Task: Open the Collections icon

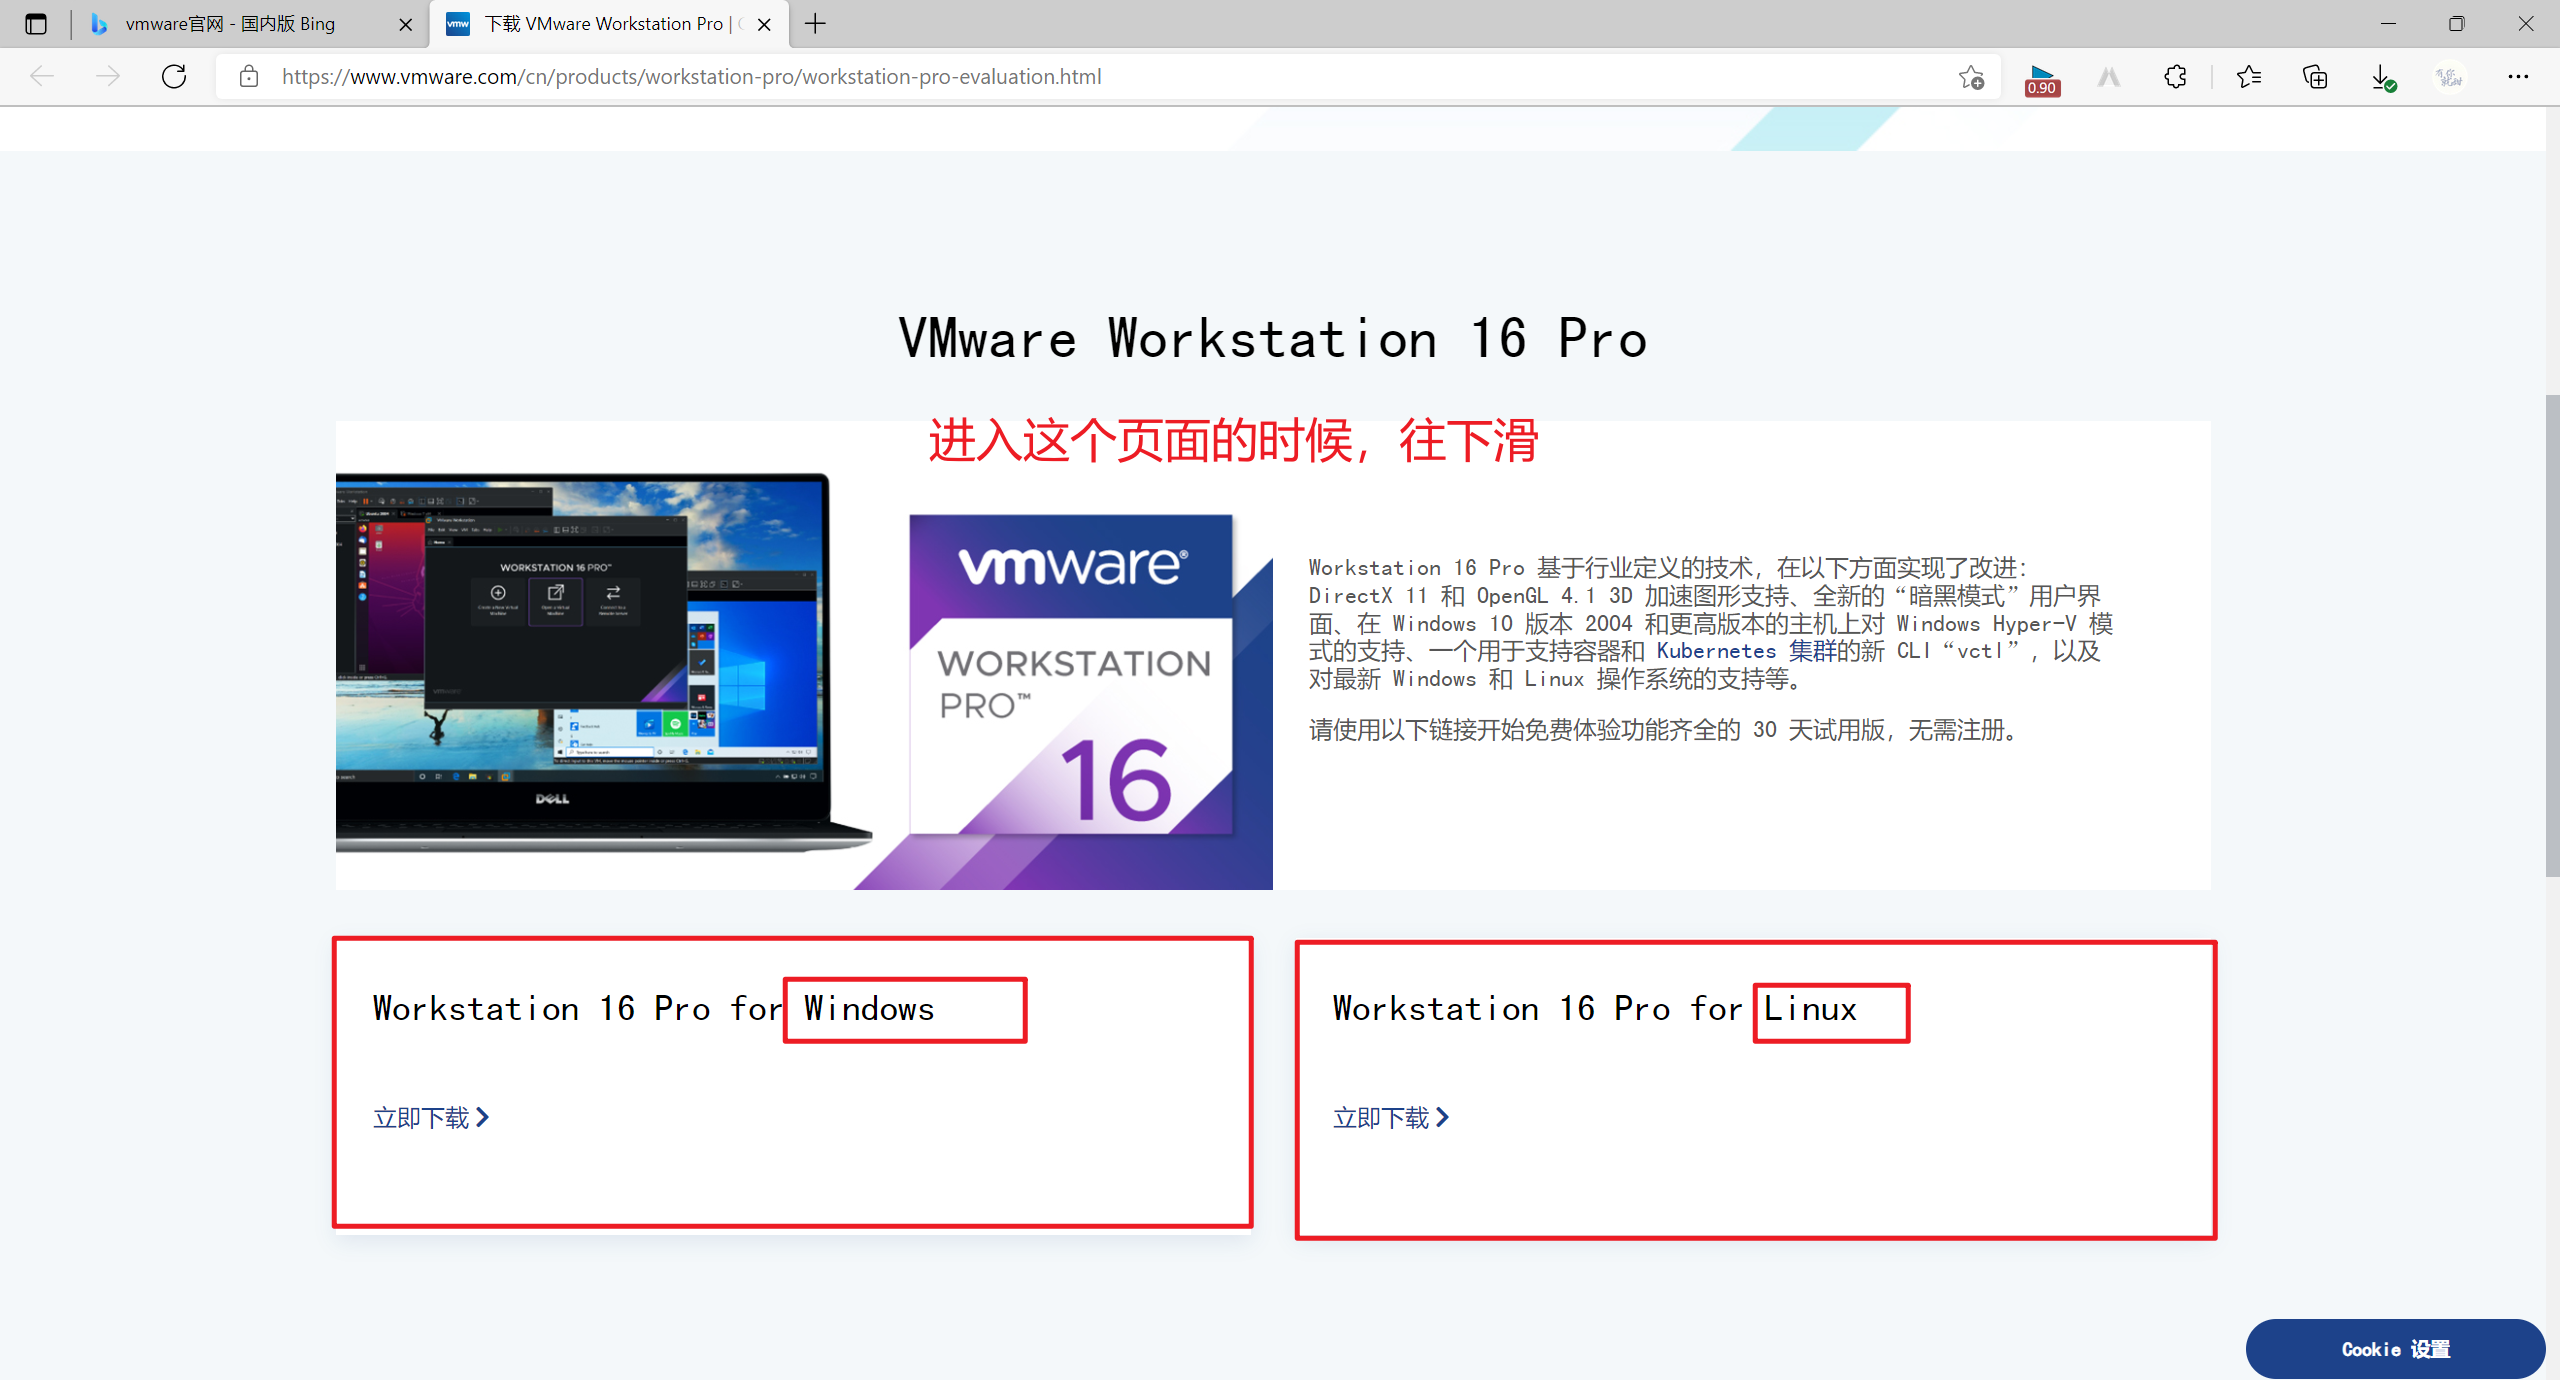Action: coord(2315,77)
